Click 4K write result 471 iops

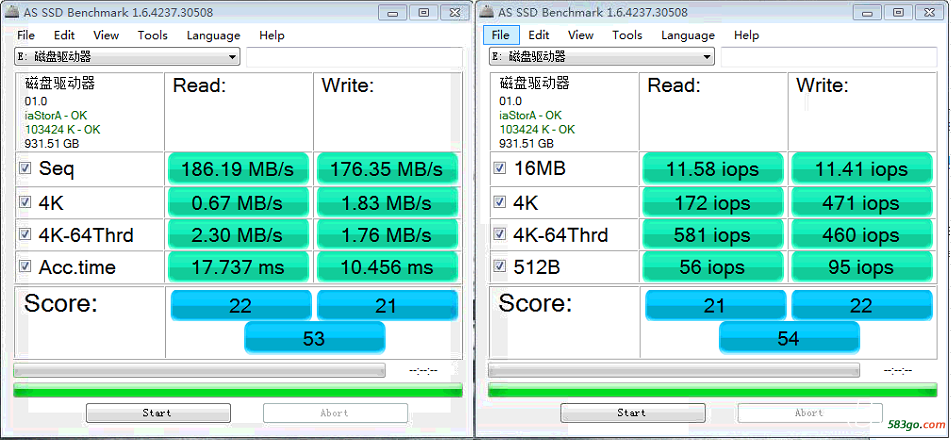coord(861,203)
